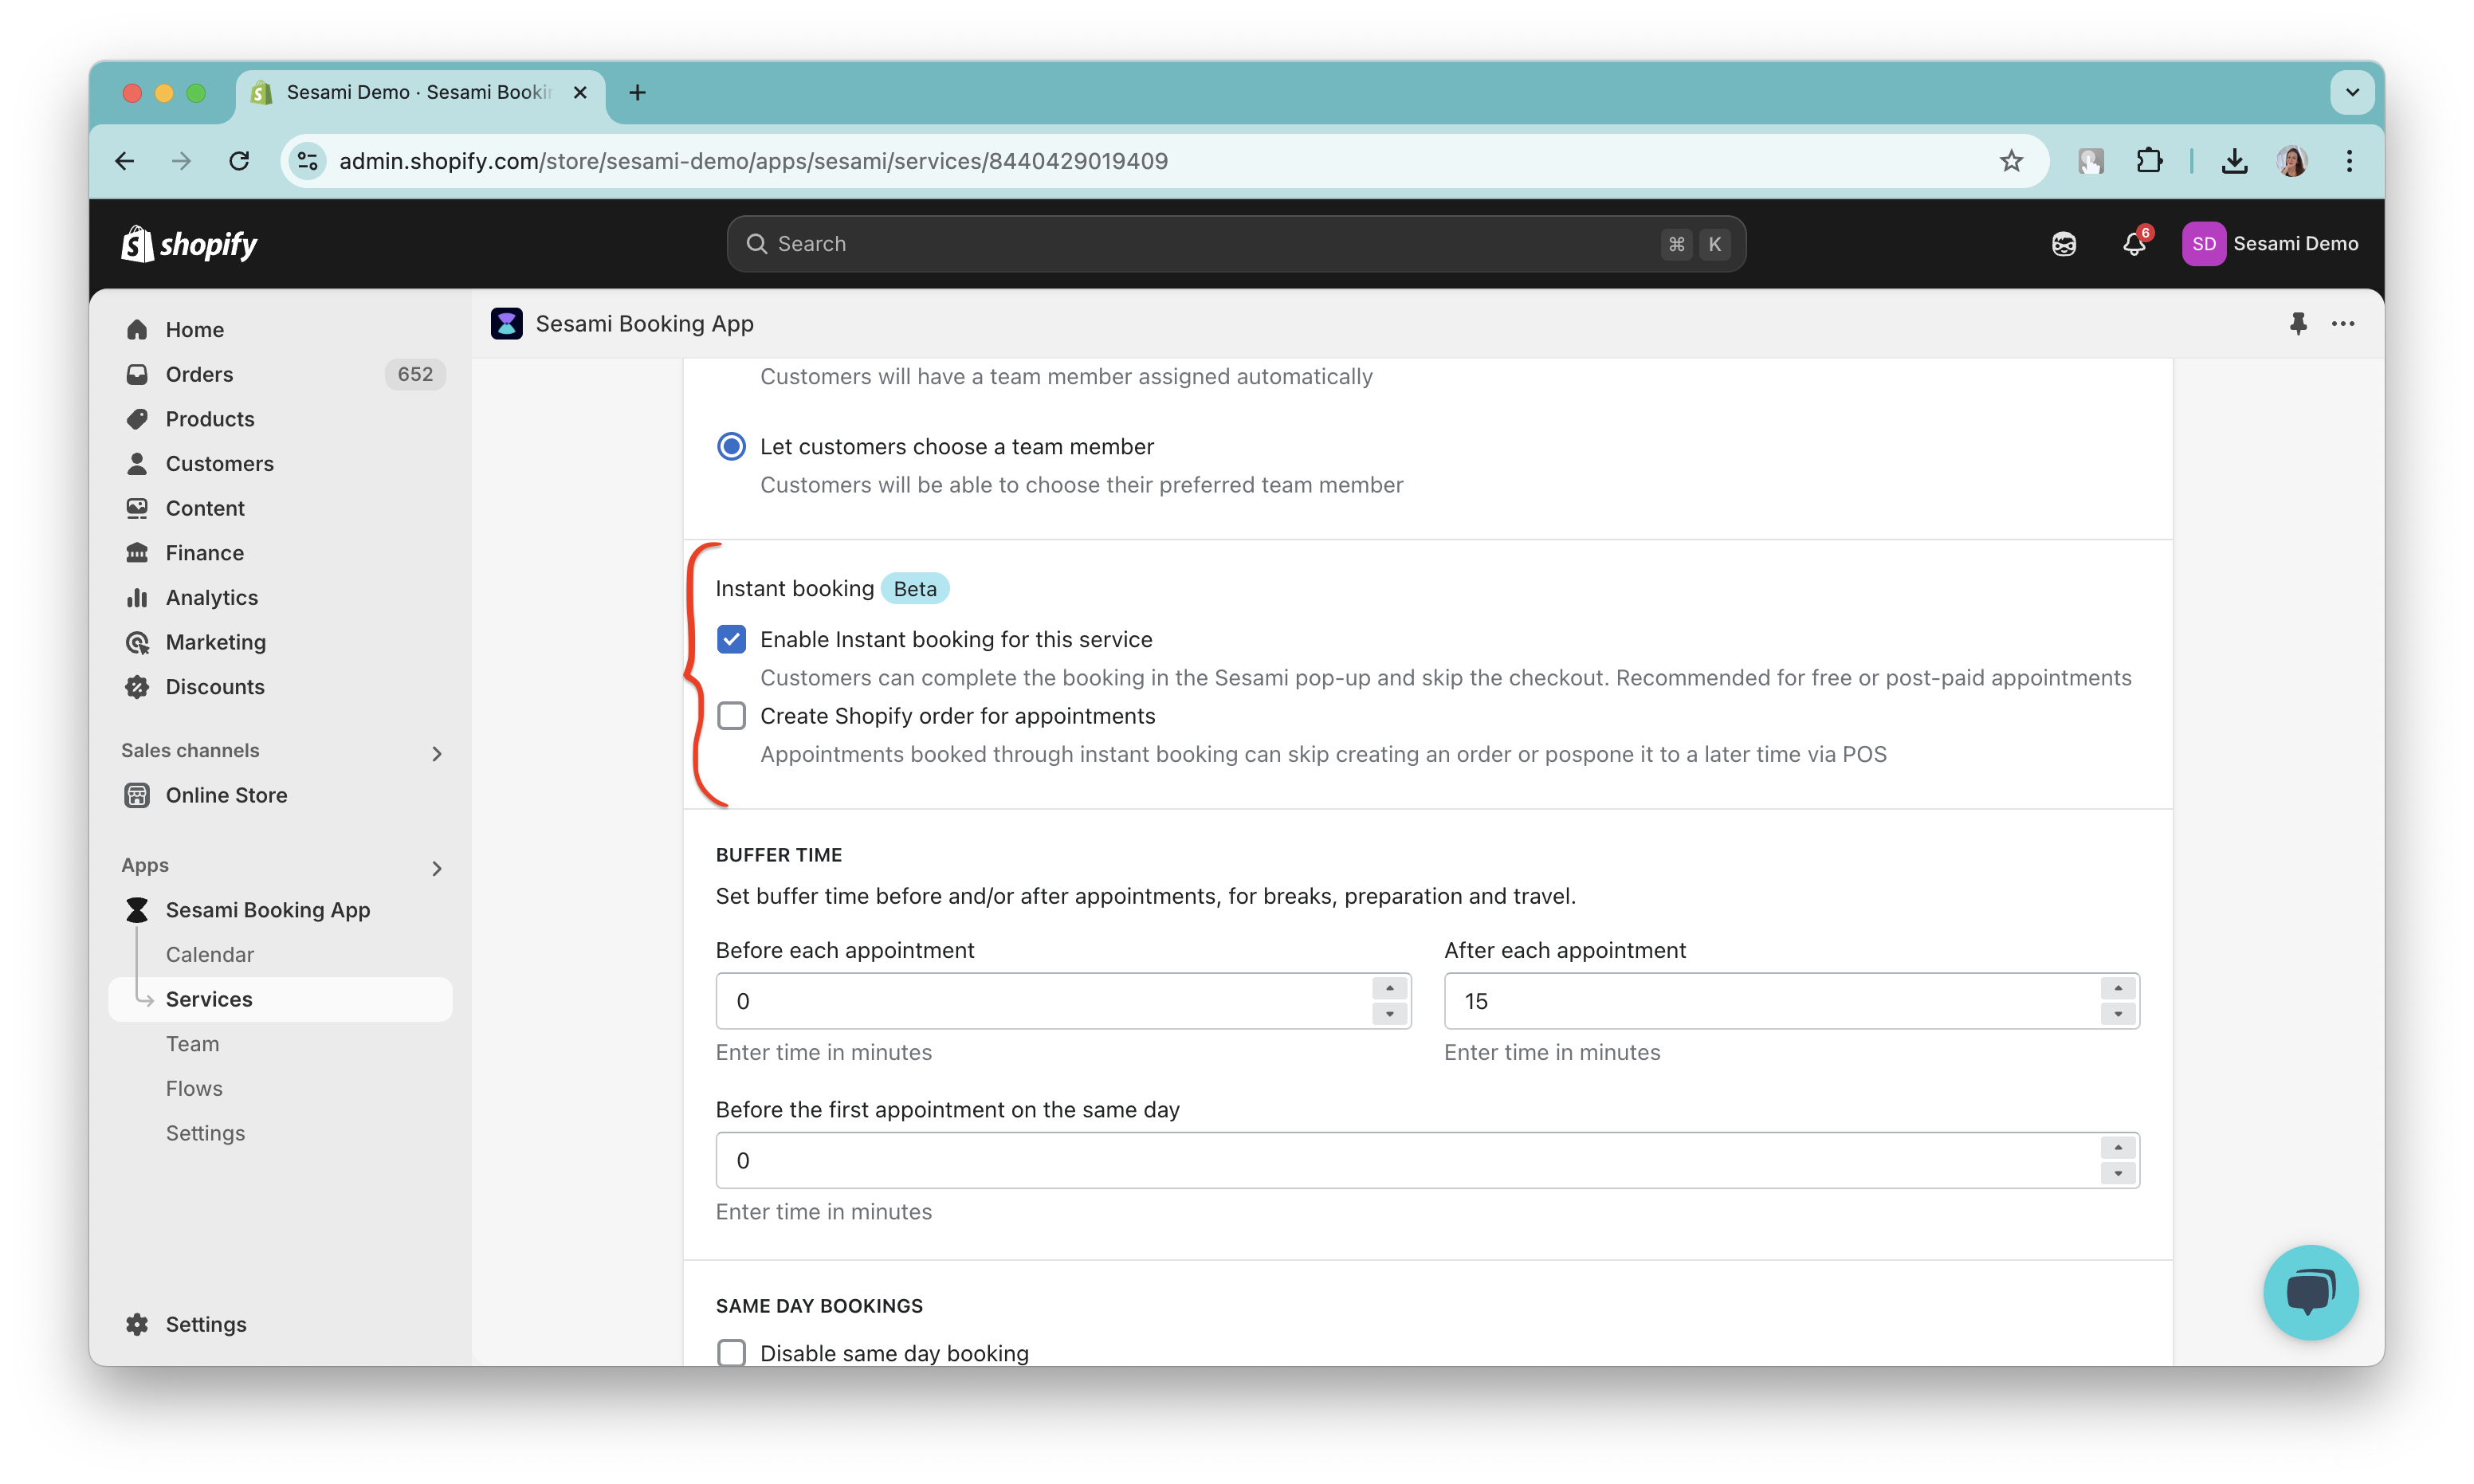
Task: Click the Beta badge beside Instant booking
Action: (915, 589)
